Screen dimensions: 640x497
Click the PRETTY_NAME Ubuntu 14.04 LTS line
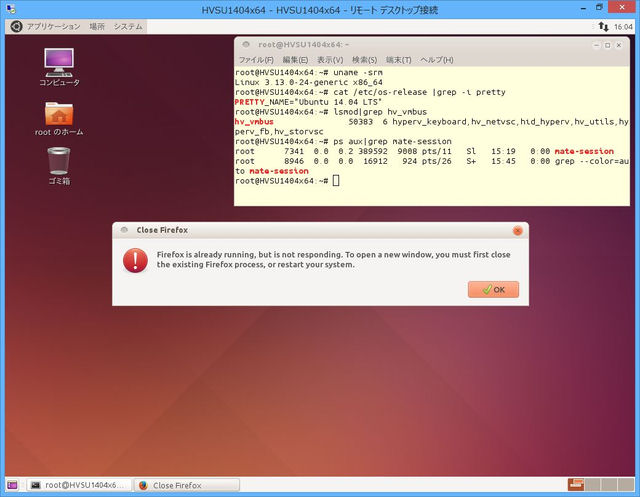(x=309, y=102)
